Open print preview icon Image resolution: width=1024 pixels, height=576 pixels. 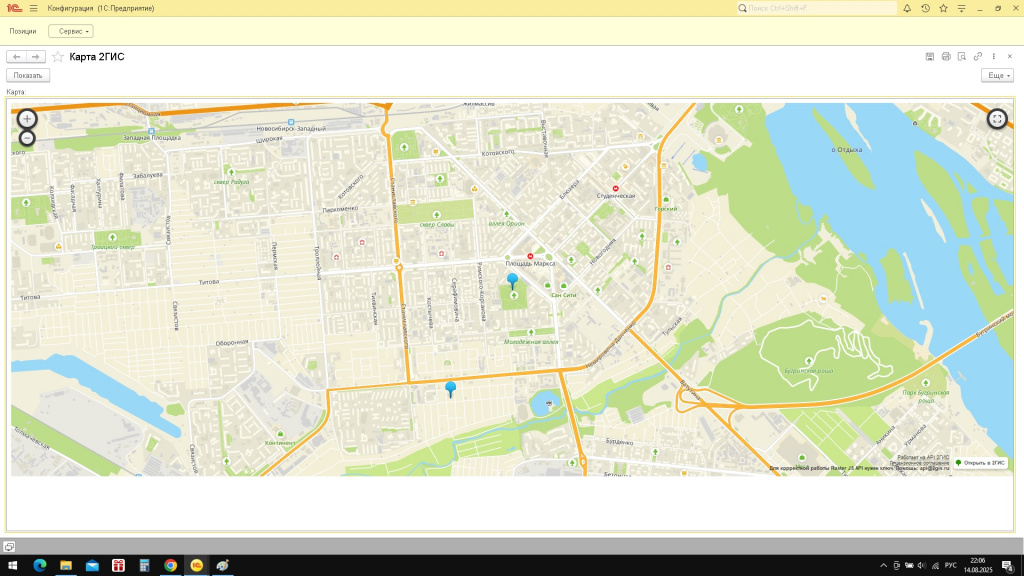pos(961,57)
